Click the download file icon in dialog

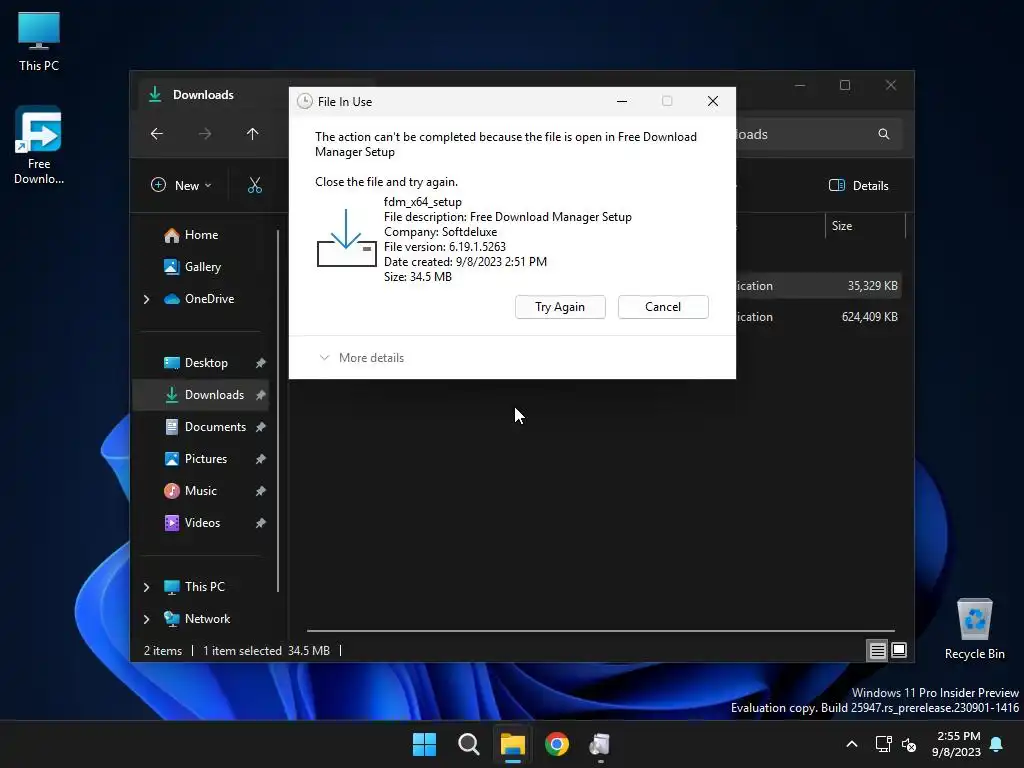[x=346, y=238]
